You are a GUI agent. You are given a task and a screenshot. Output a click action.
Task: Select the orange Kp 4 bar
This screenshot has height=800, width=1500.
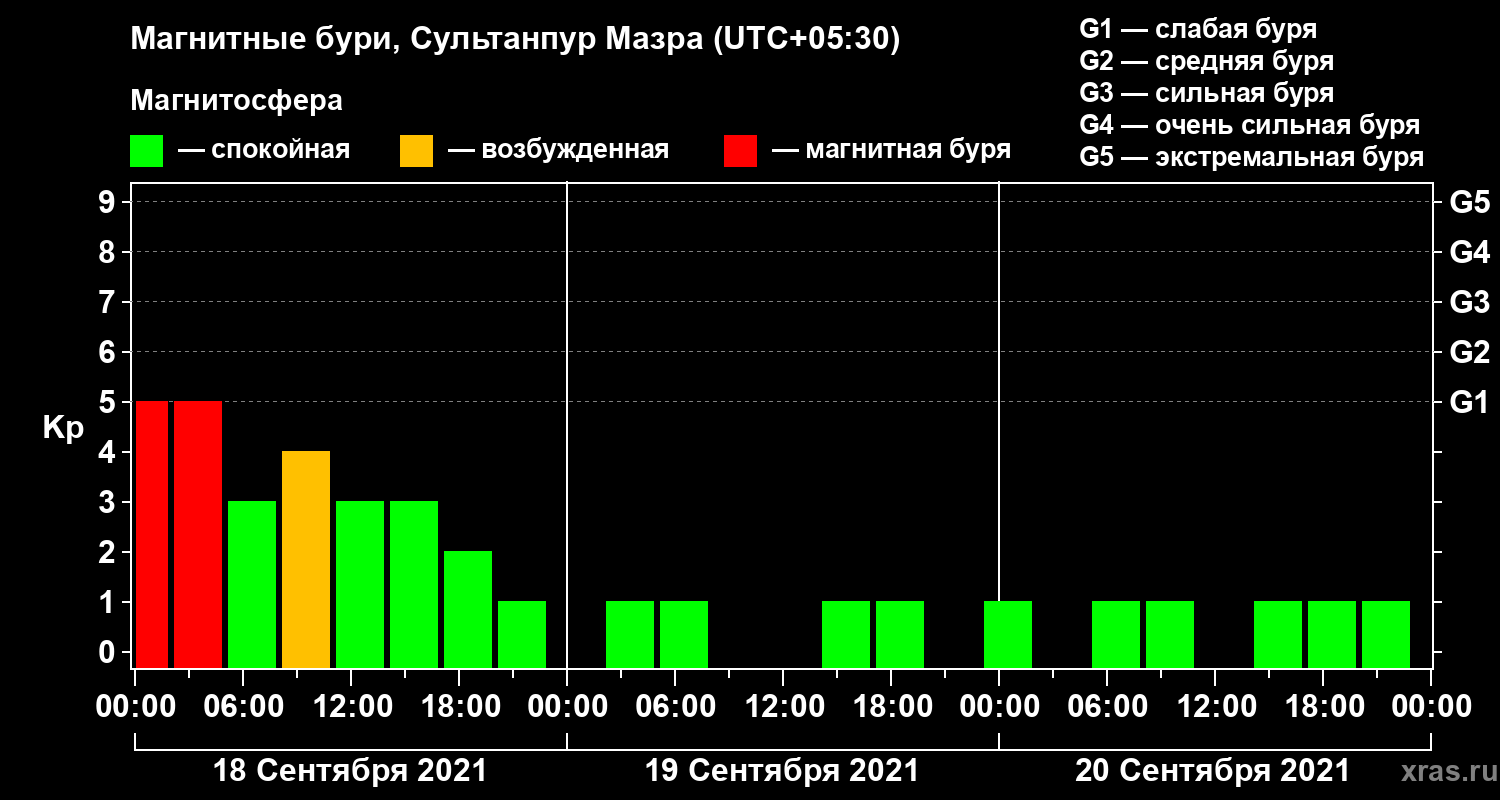pyautogui.click(x=306, y=559)
